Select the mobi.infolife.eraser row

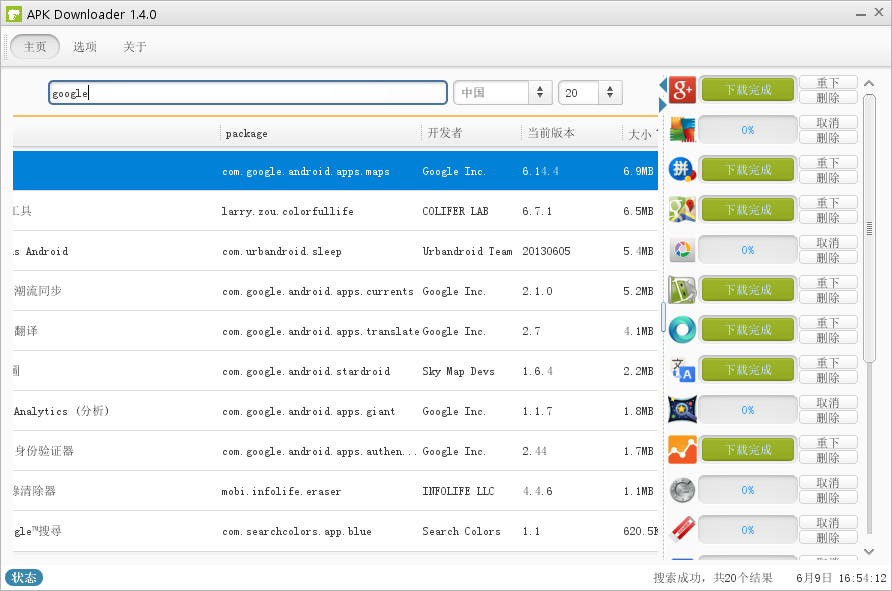tap(335, 491)
